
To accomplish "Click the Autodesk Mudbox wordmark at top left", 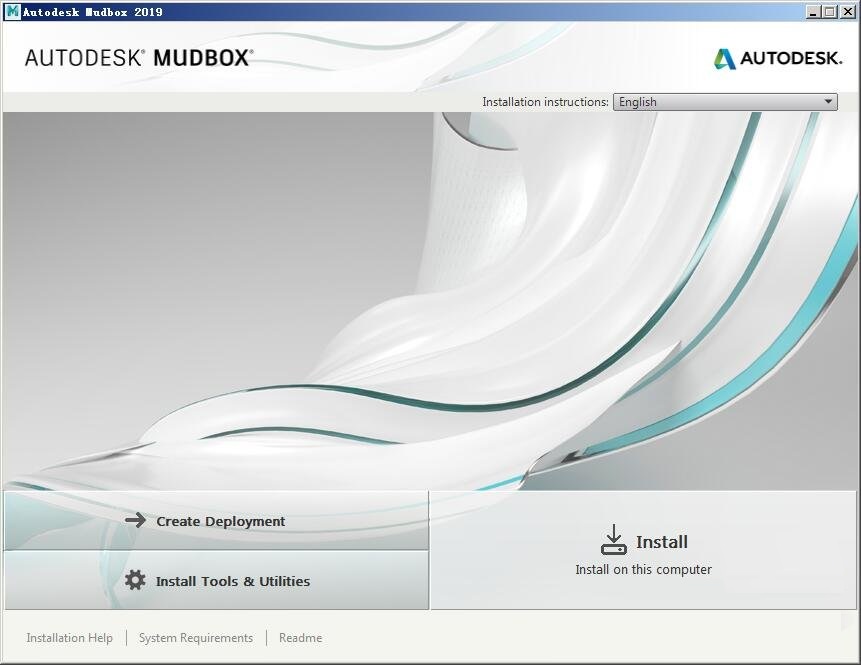I will tap(138, 58).
